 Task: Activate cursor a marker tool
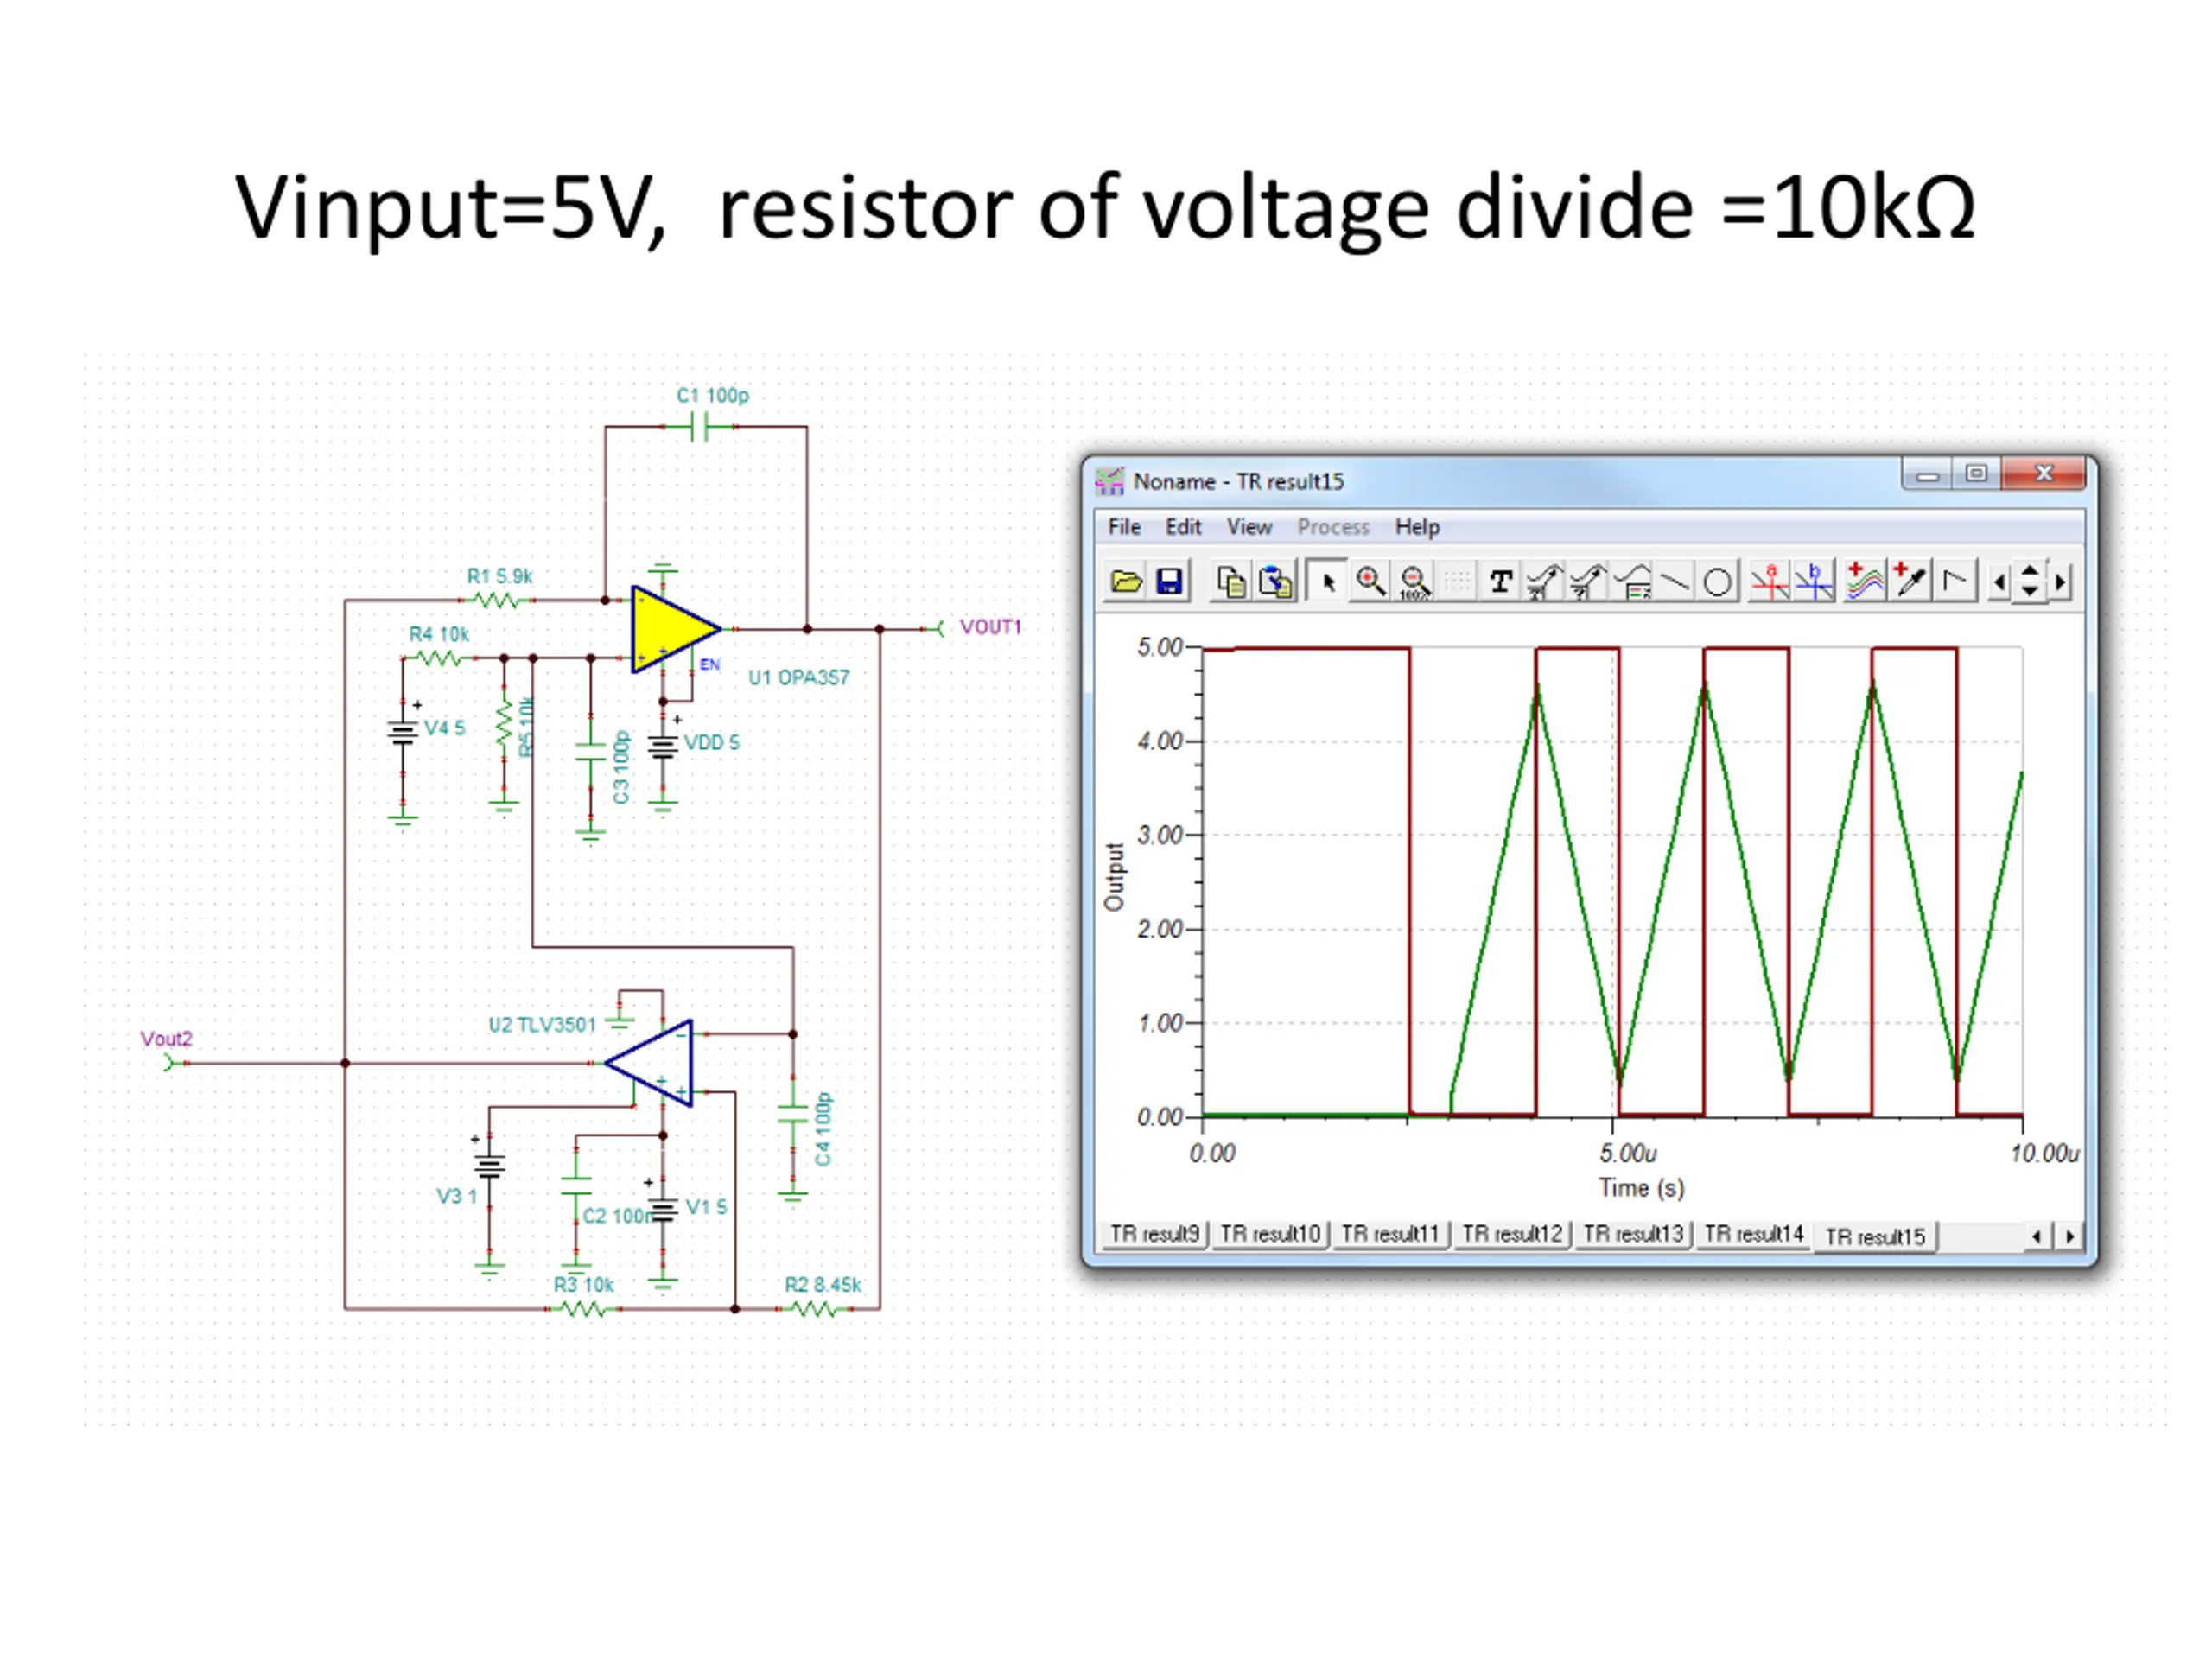coord(1770,582)
